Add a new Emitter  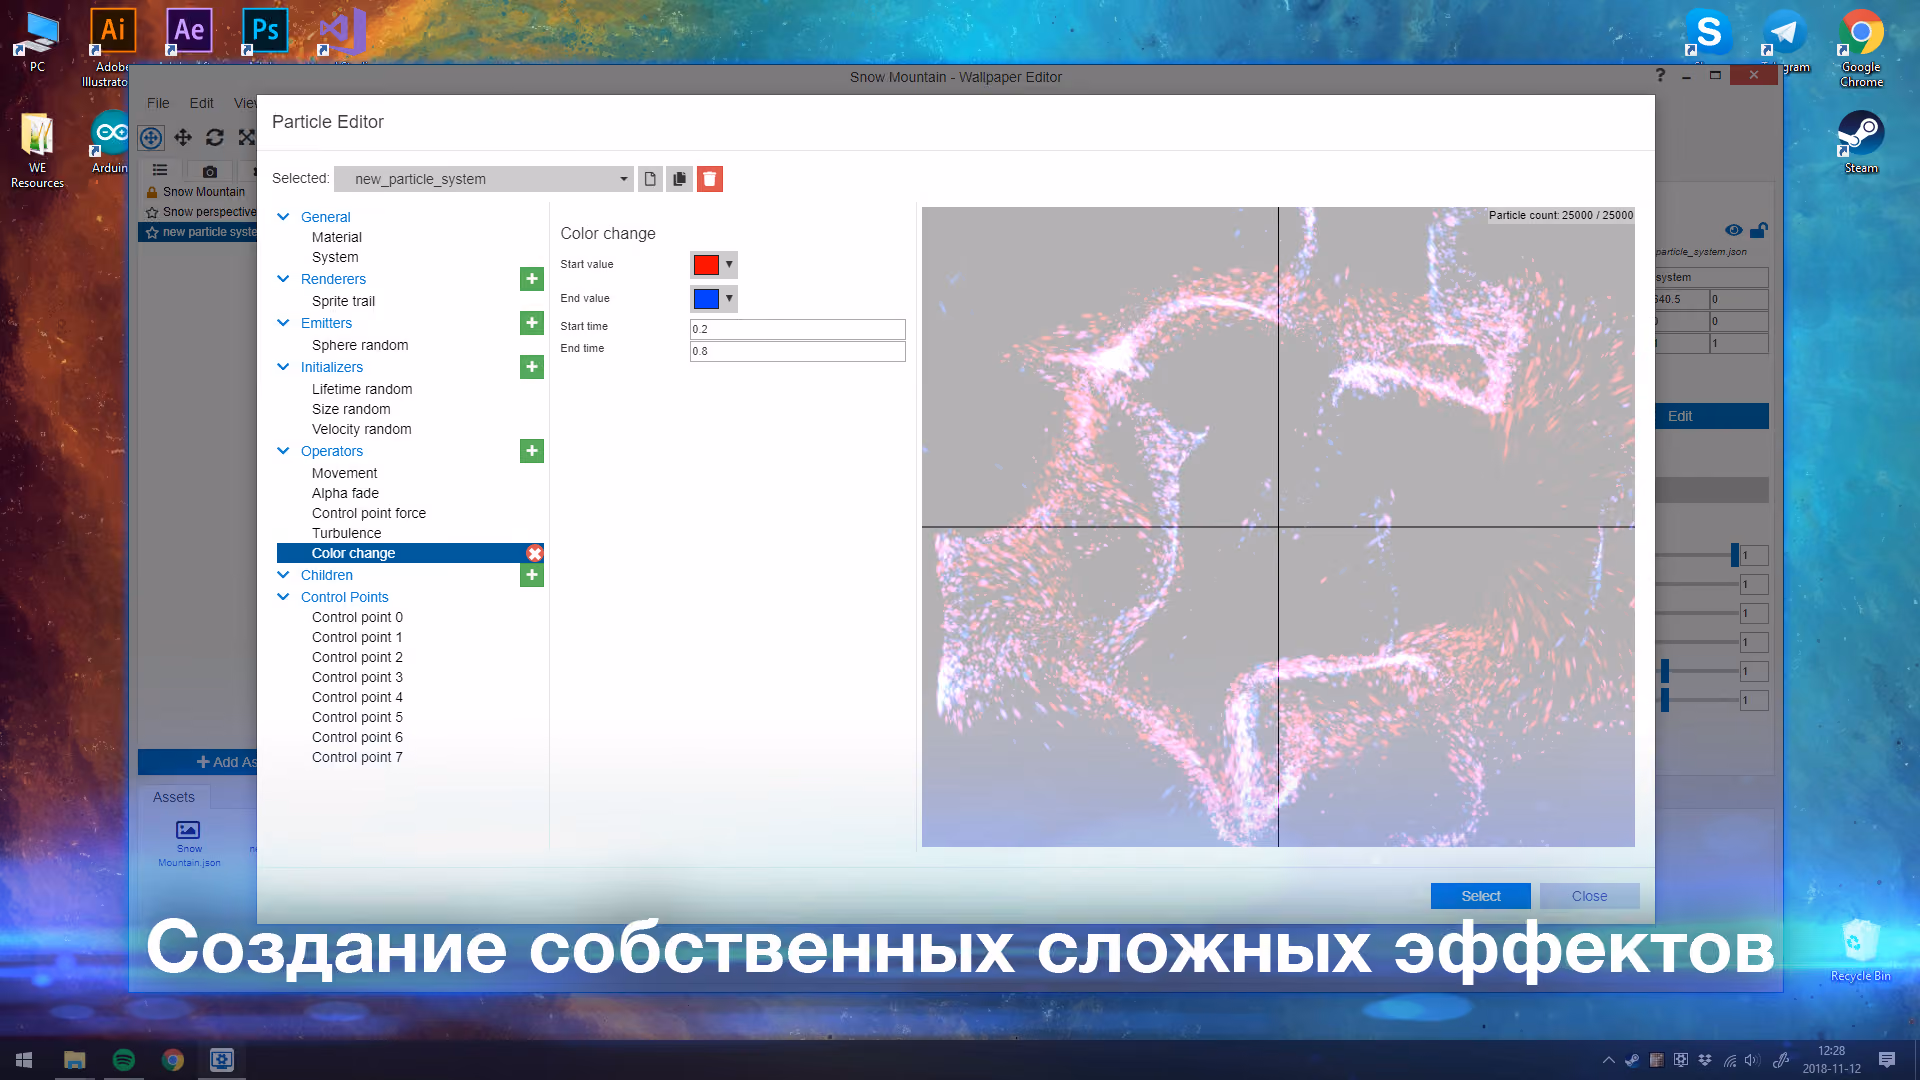tap(532, 323)
